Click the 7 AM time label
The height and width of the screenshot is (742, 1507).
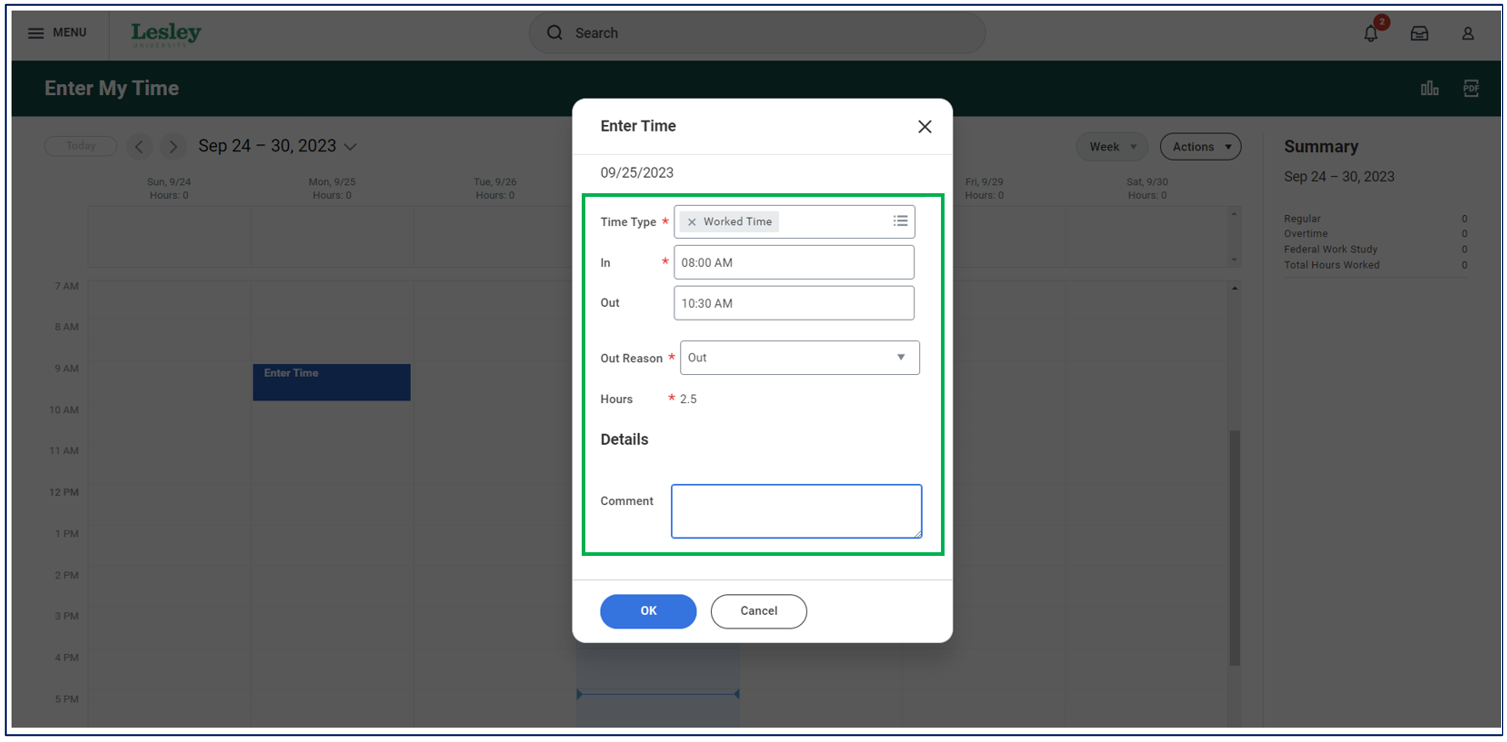[66, 286]
